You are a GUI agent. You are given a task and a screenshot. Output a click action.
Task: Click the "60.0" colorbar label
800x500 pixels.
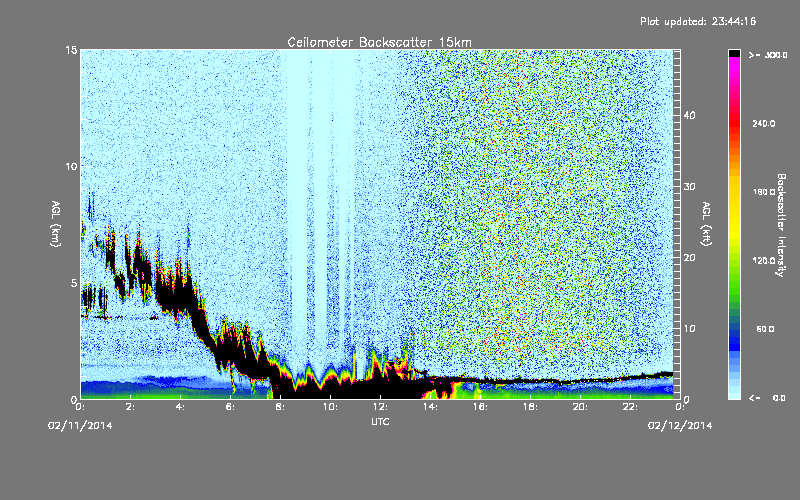[x=765, y=329]
